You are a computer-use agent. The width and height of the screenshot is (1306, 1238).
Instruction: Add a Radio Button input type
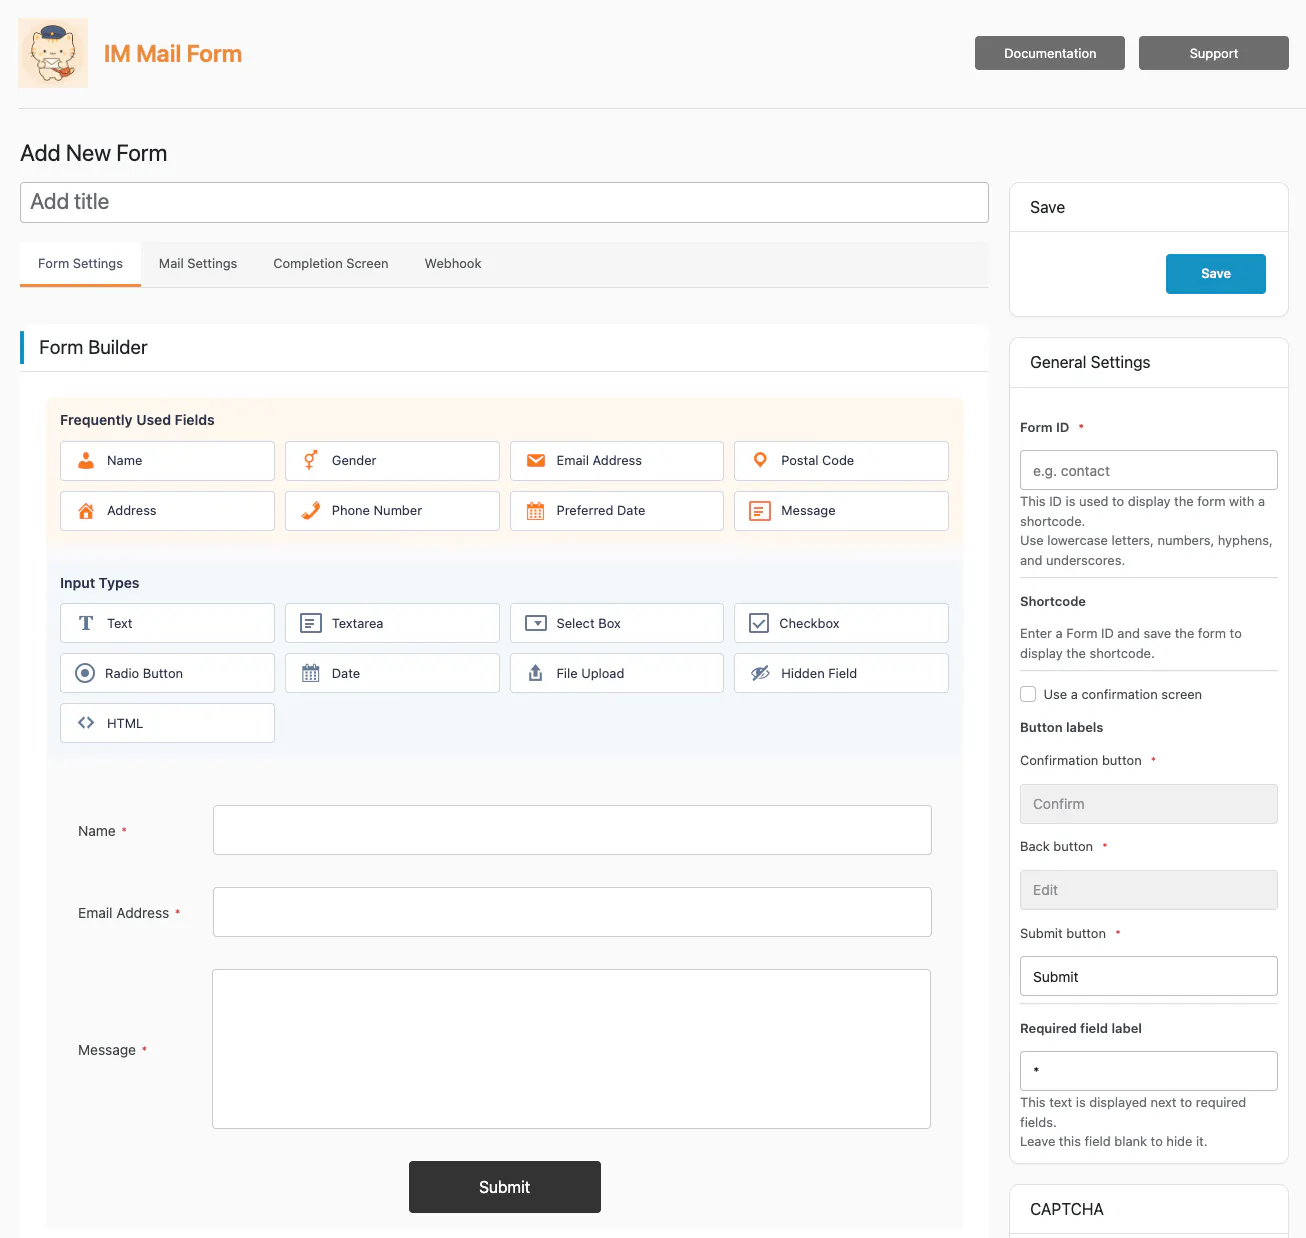point(167,673)
